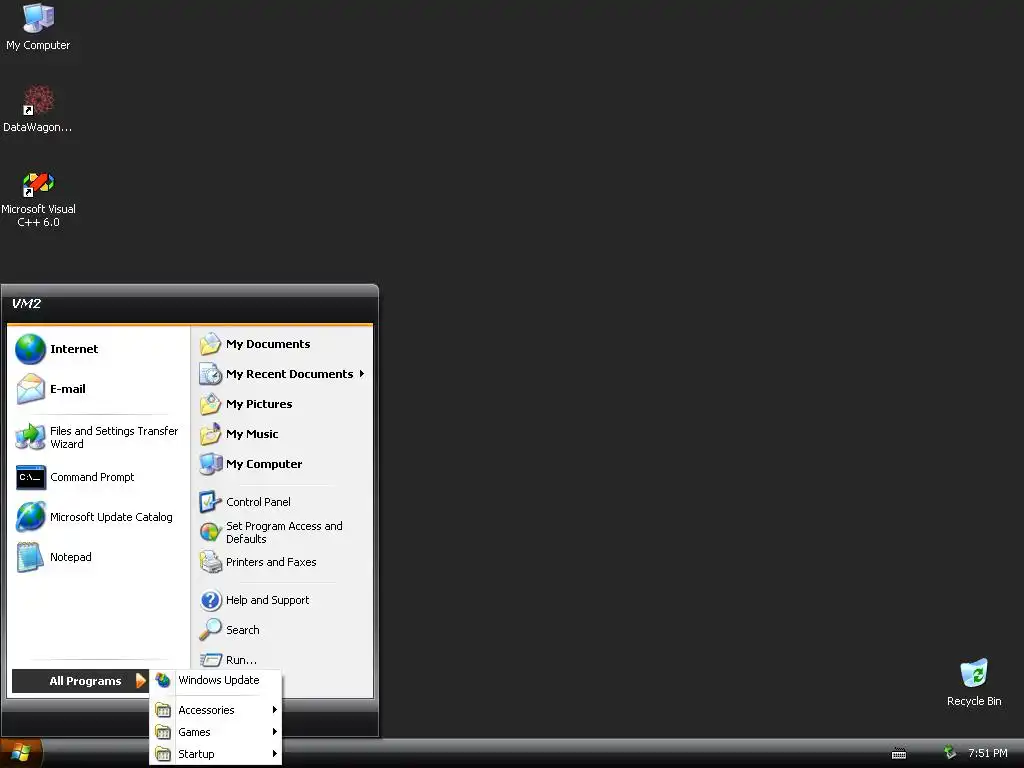Open My Documents folder
Screen dimensions: 1024x768
coord(282,344)
